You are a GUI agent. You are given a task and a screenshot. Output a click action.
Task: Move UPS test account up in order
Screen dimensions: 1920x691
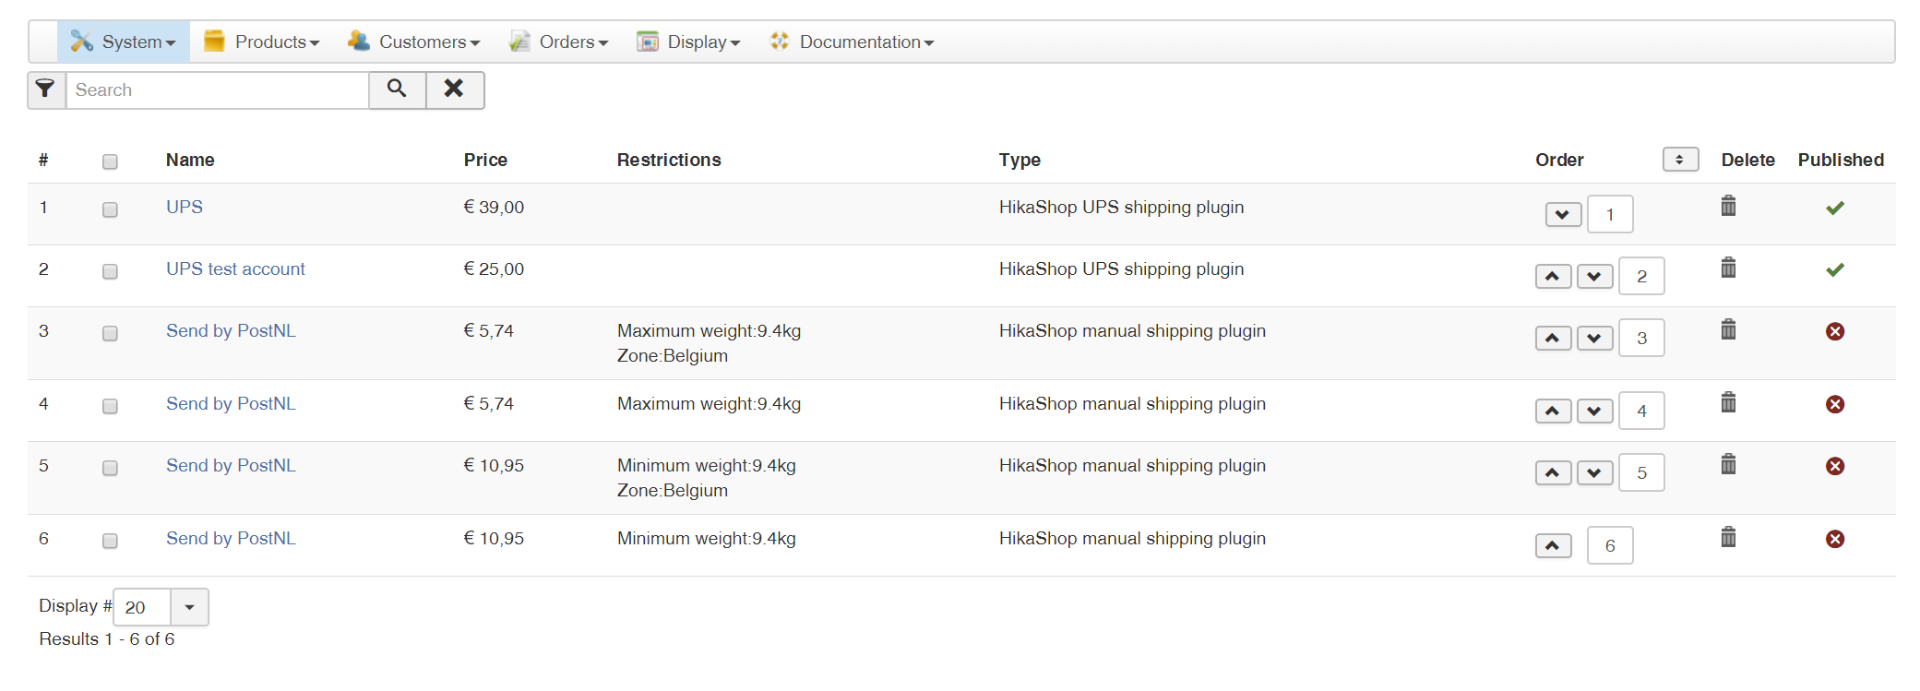tap(1552, 276)
